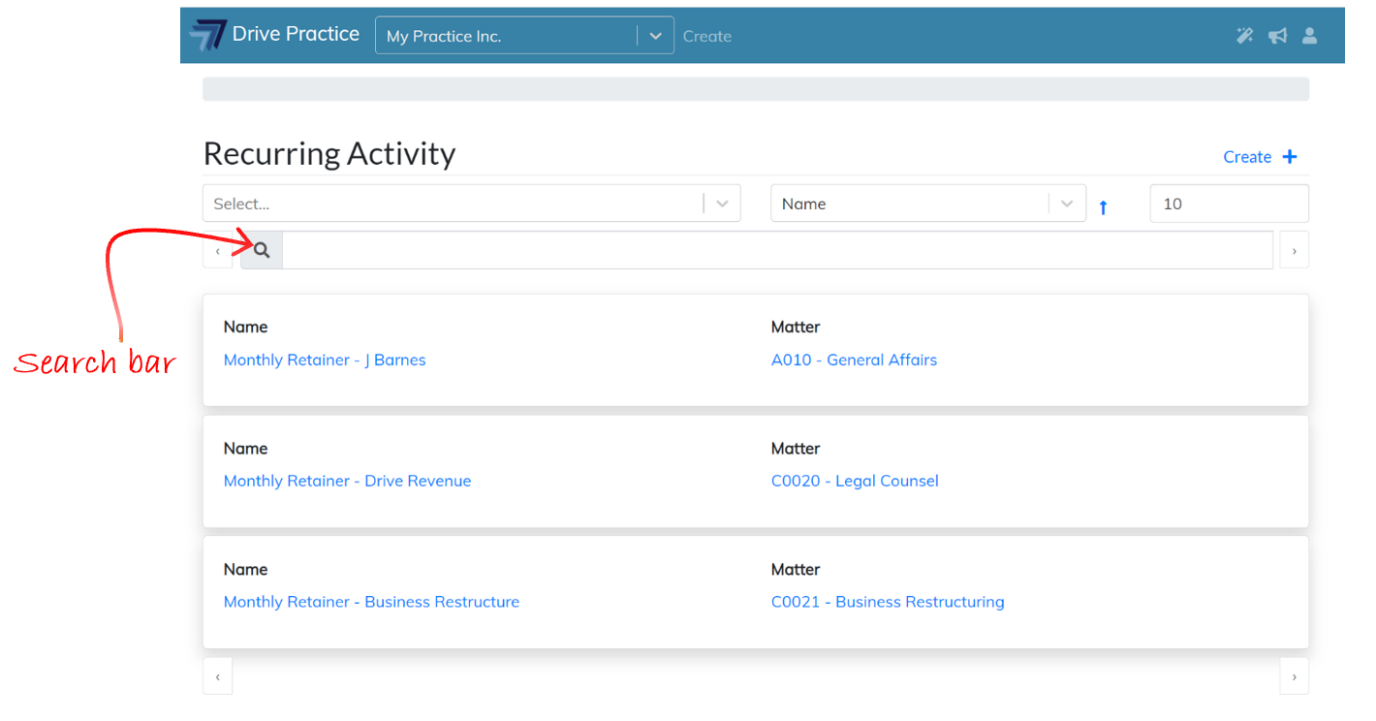Open the magic wand icon in header
This screenshot has width=1376, height=721.
point(1244,36)
